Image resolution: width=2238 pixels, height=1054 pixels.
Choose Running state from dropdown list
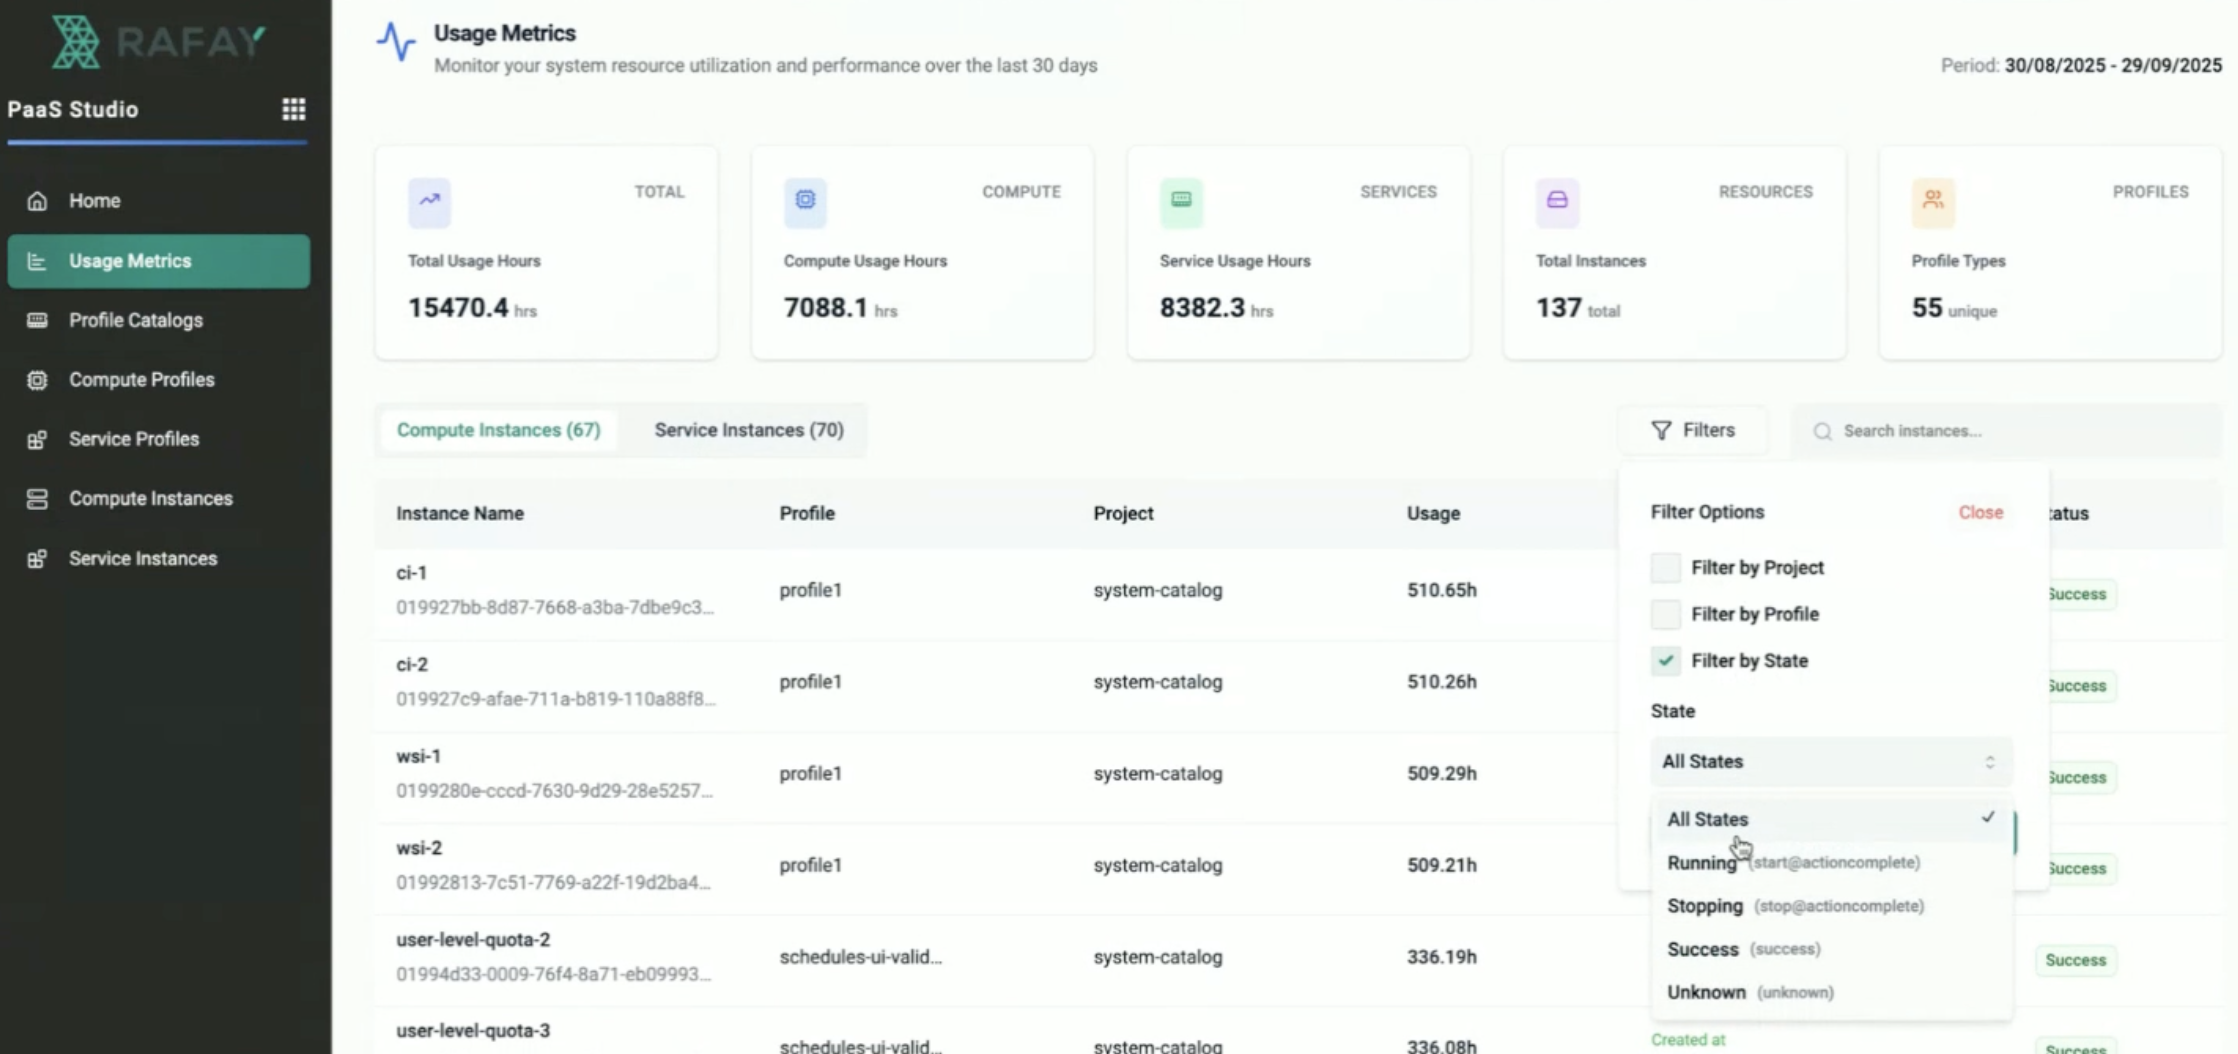pos(1702,863)
